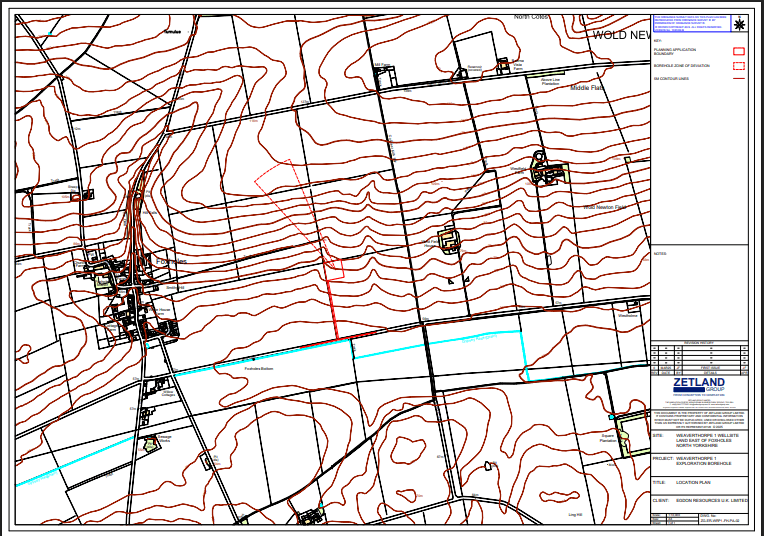The height and width of the screenshot is (536, 764).
Task: Click the CLIENT Egdon Resources text
Action: click(711, 499)
